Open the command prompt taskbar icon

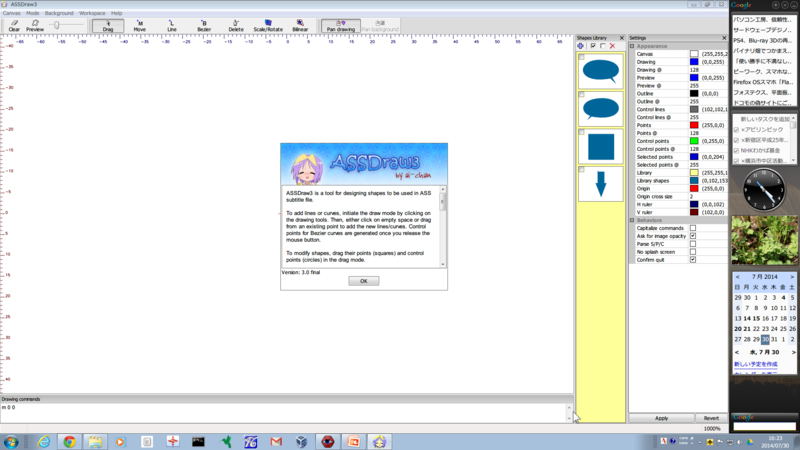[x=198, y=442]
